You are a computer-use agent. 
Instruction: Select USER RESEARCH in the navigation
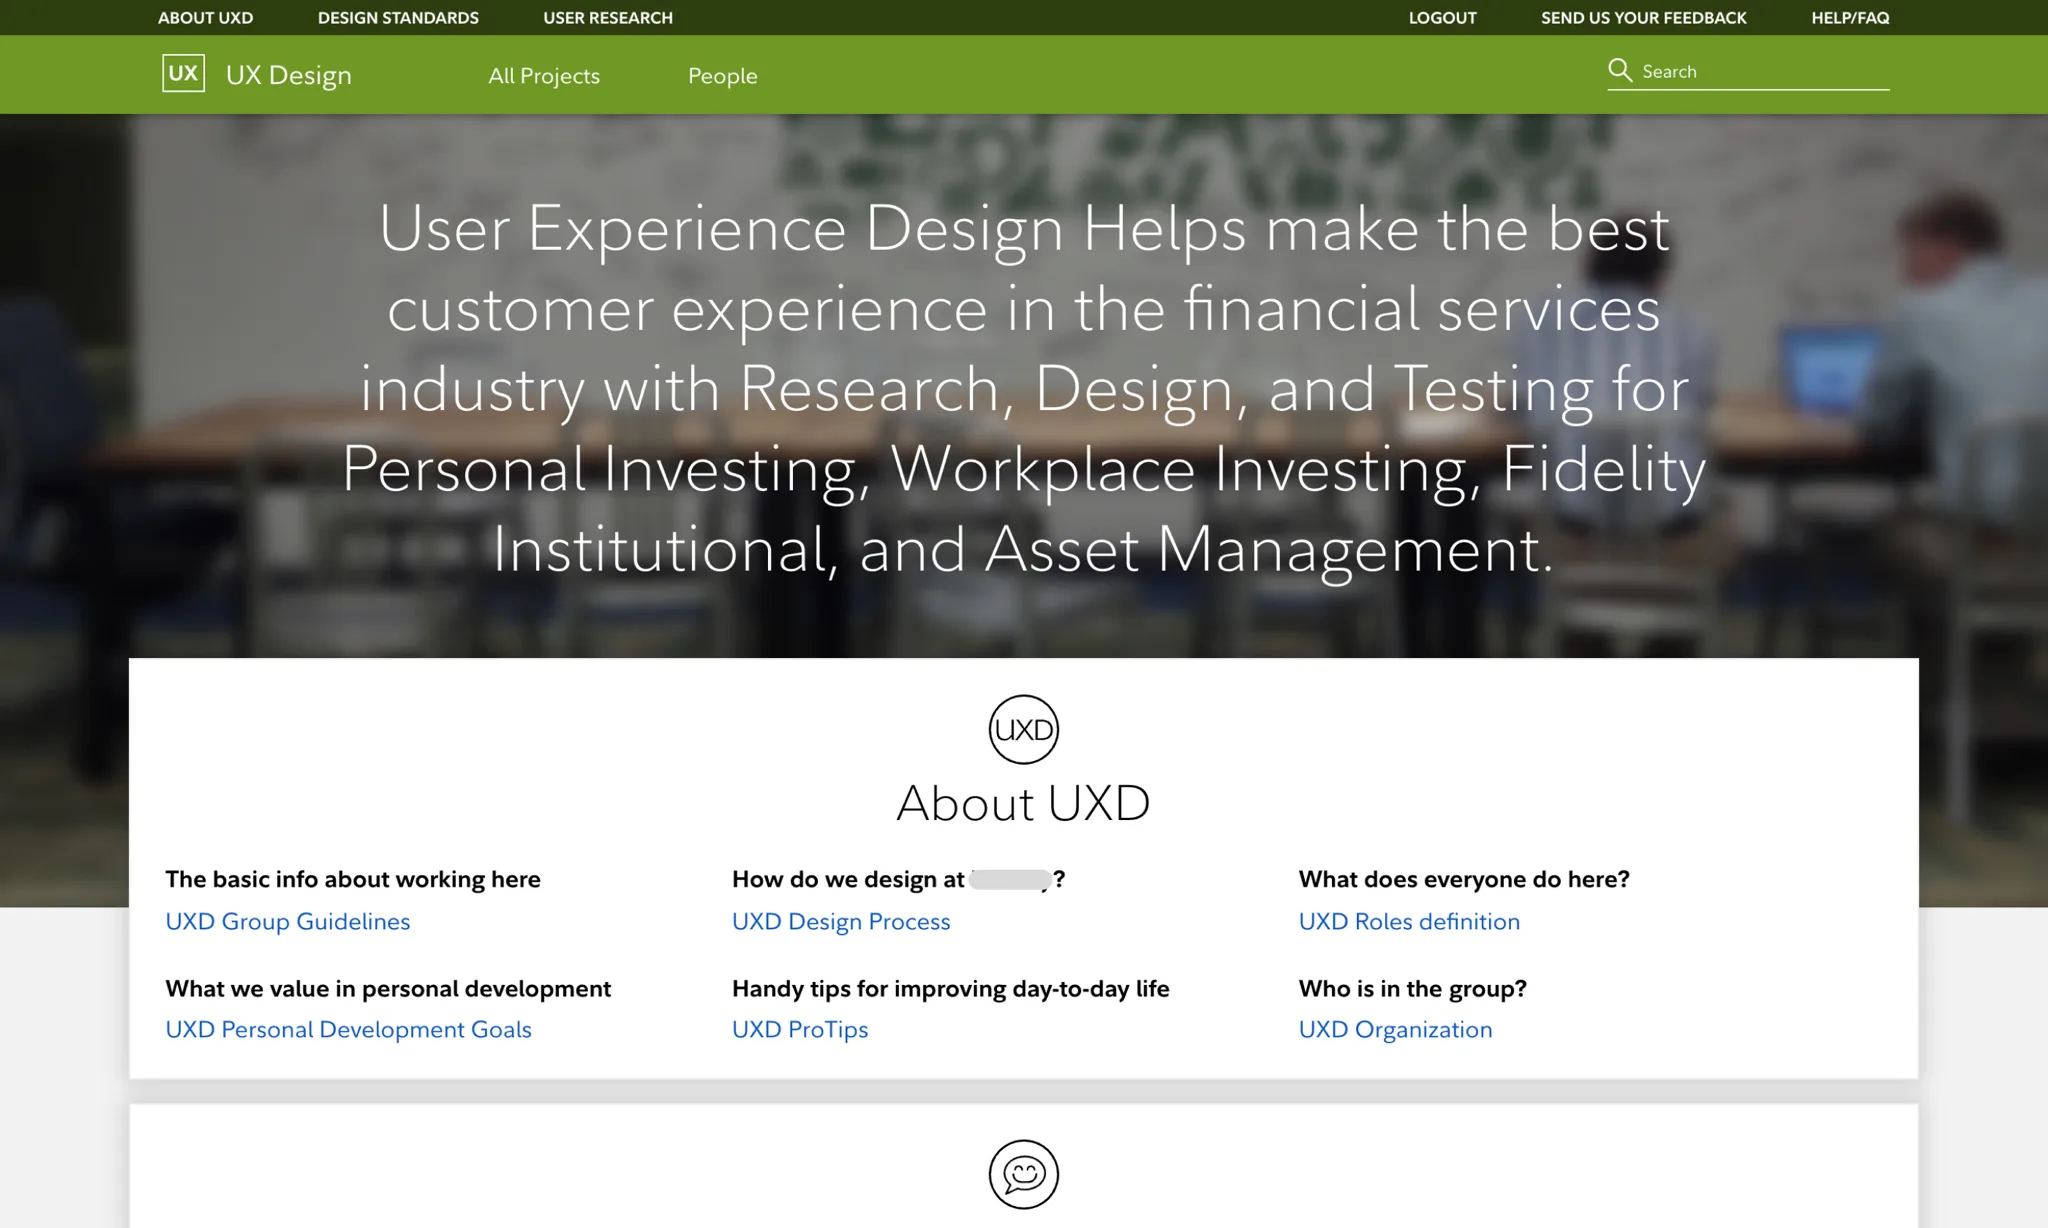pos(607,17)
